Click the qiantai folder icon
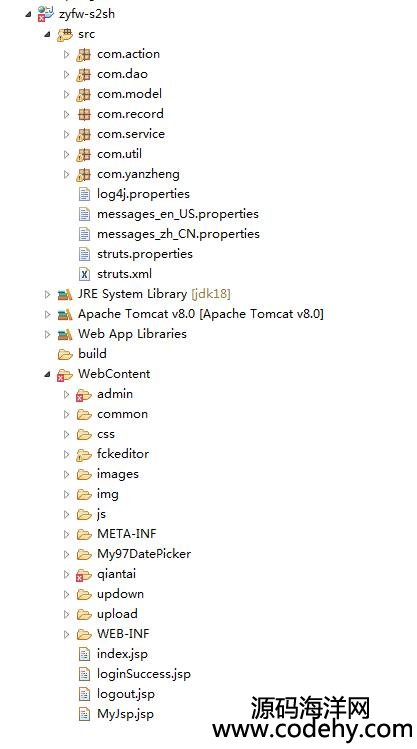This screenshot has width=417, height=749. coord(84,574)
